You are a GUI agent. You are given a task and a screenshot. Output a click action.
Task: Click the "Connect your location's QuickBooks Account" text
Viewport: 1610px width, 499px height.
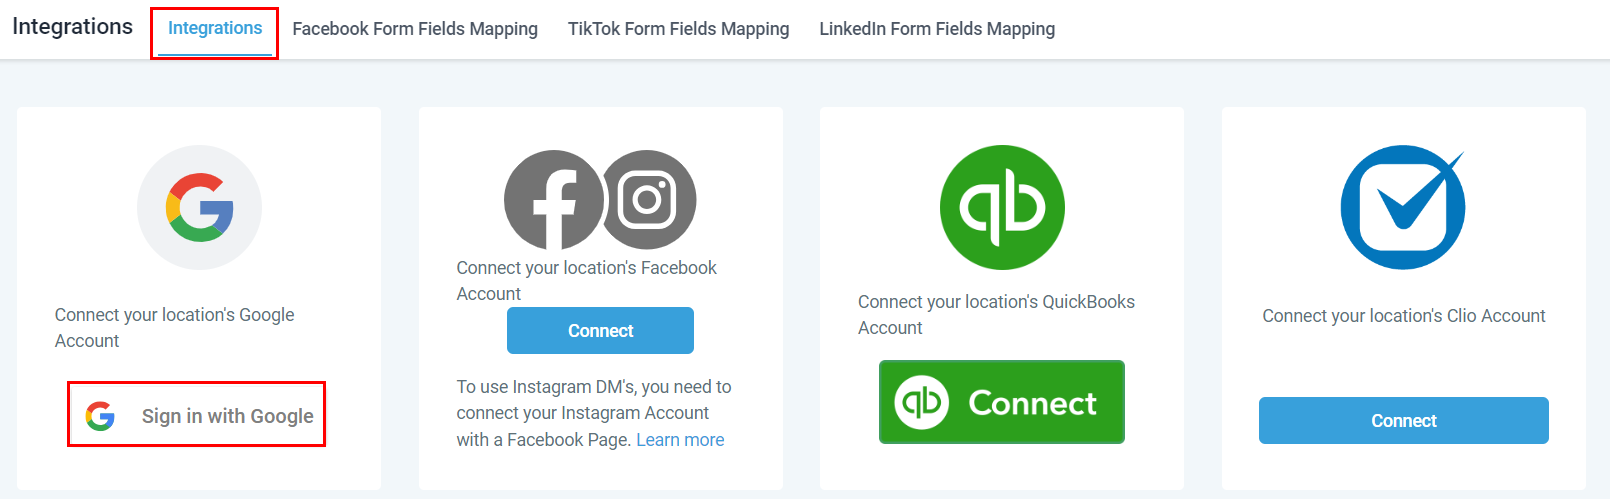click(996, 314)
